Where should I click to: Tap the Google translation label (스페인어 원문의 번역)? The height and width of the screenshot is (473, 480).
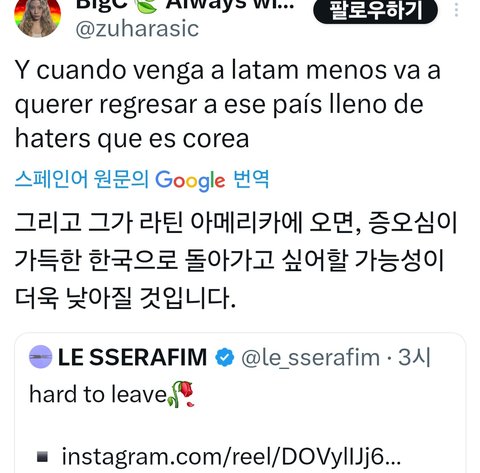point(142,180)
